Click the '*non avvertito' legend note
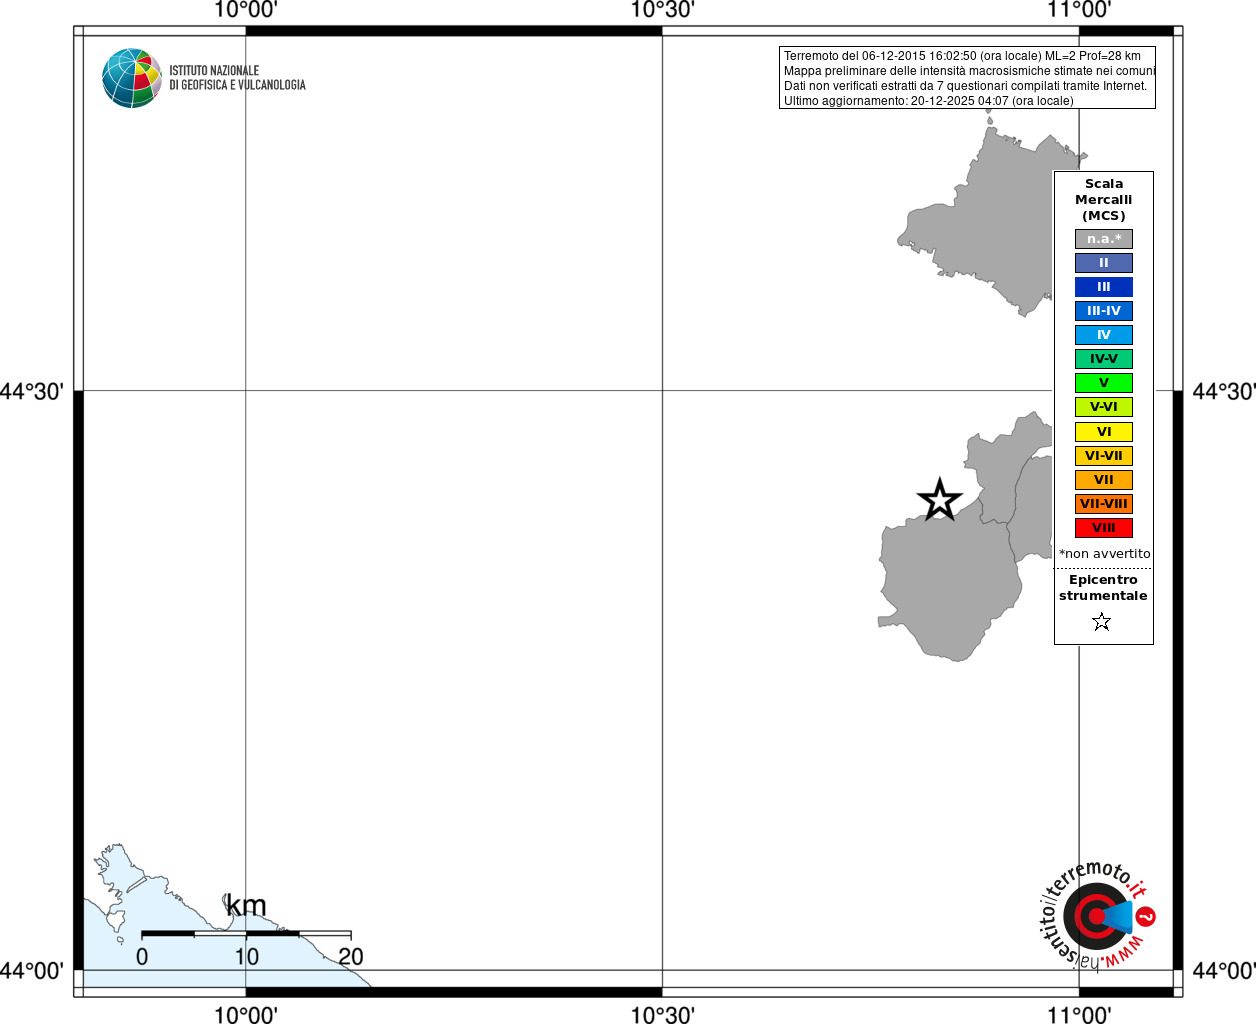The width and height of the screenshot is (1256, 1024). point(1104,554)
